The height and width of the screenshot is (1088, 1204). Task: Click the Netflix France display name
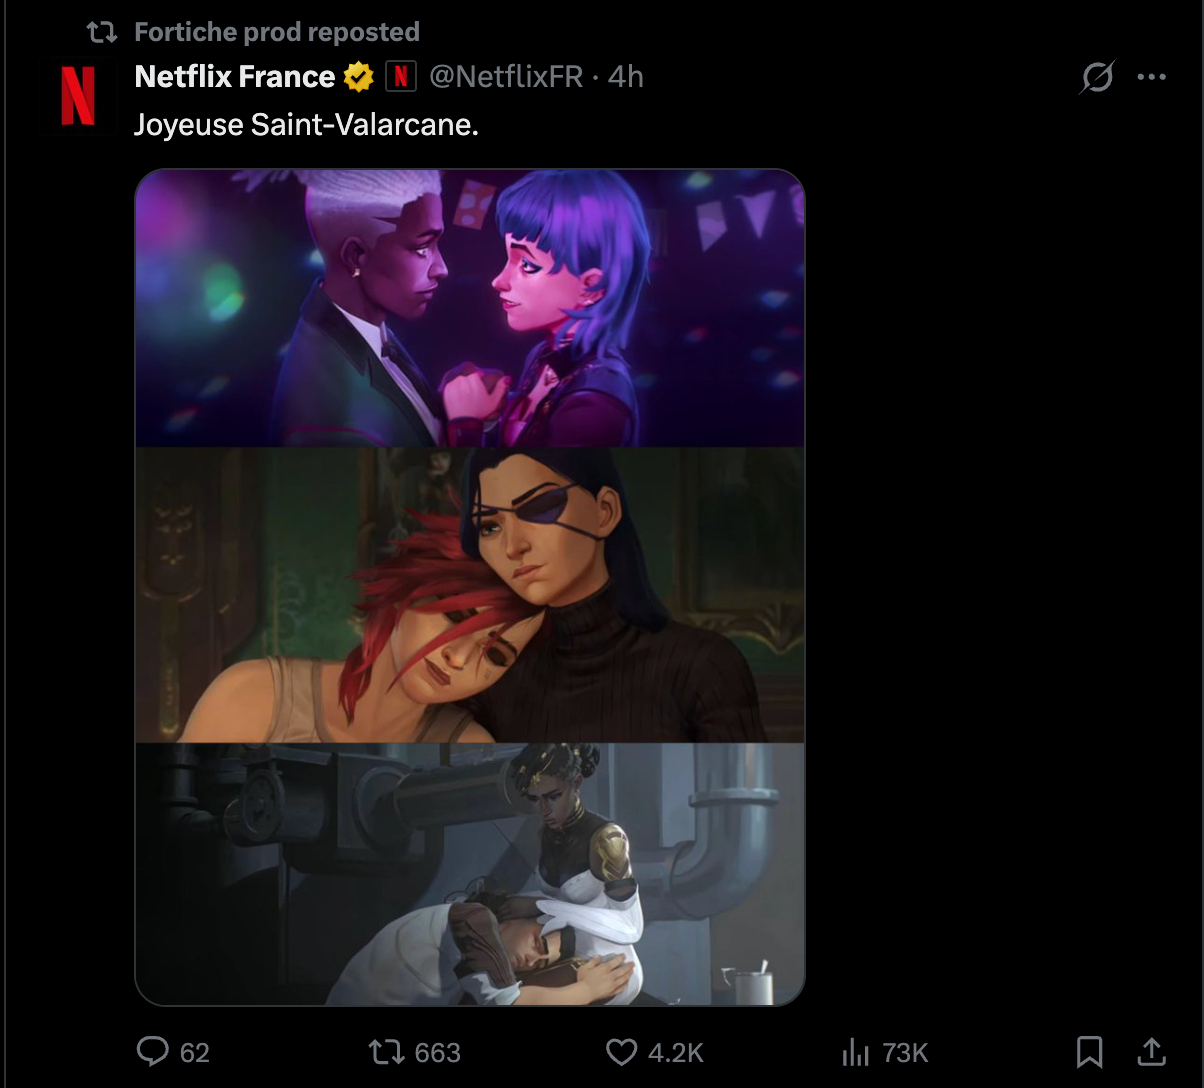click(x=235, y=77)
